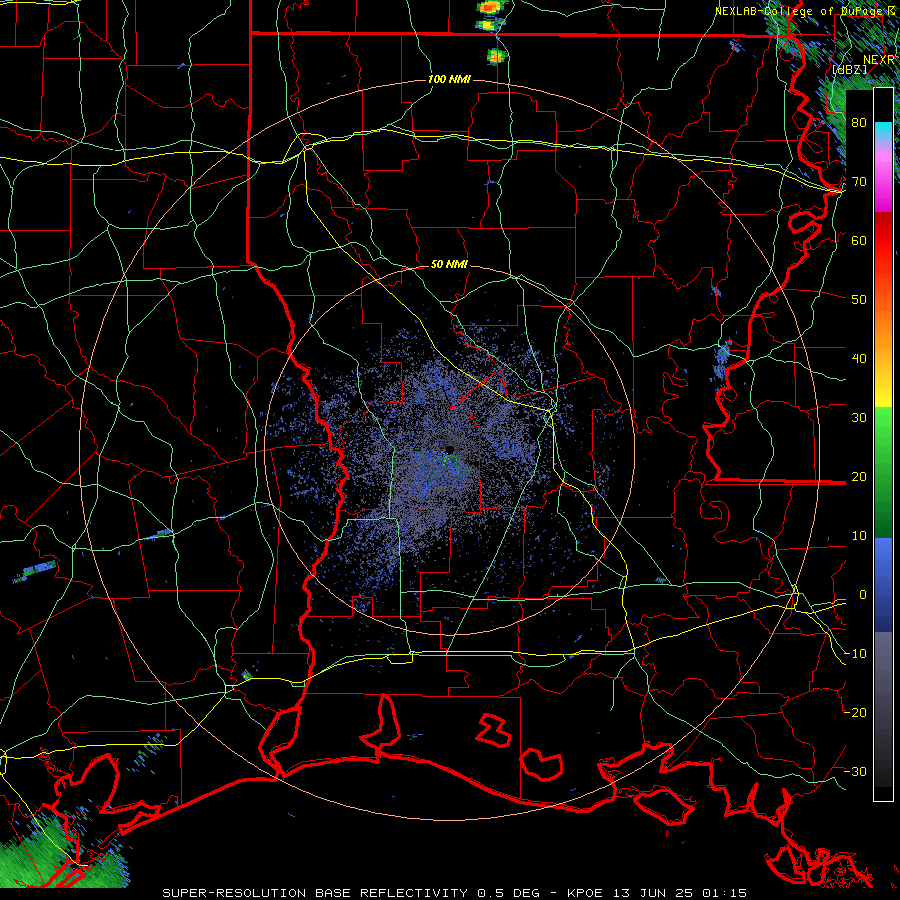This screenshot has height=900, width=900.
Task: Click the 10 value on the color scale
Action: 859,537
